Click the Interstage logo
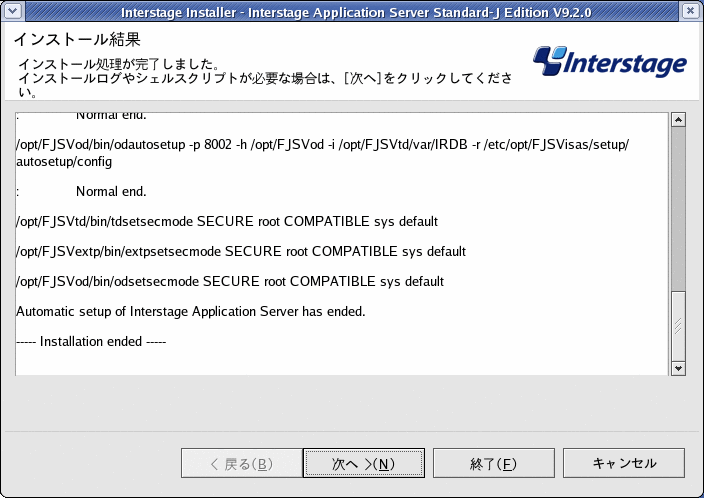This screenshot has height=498, width=704. [x=610, y=62]
